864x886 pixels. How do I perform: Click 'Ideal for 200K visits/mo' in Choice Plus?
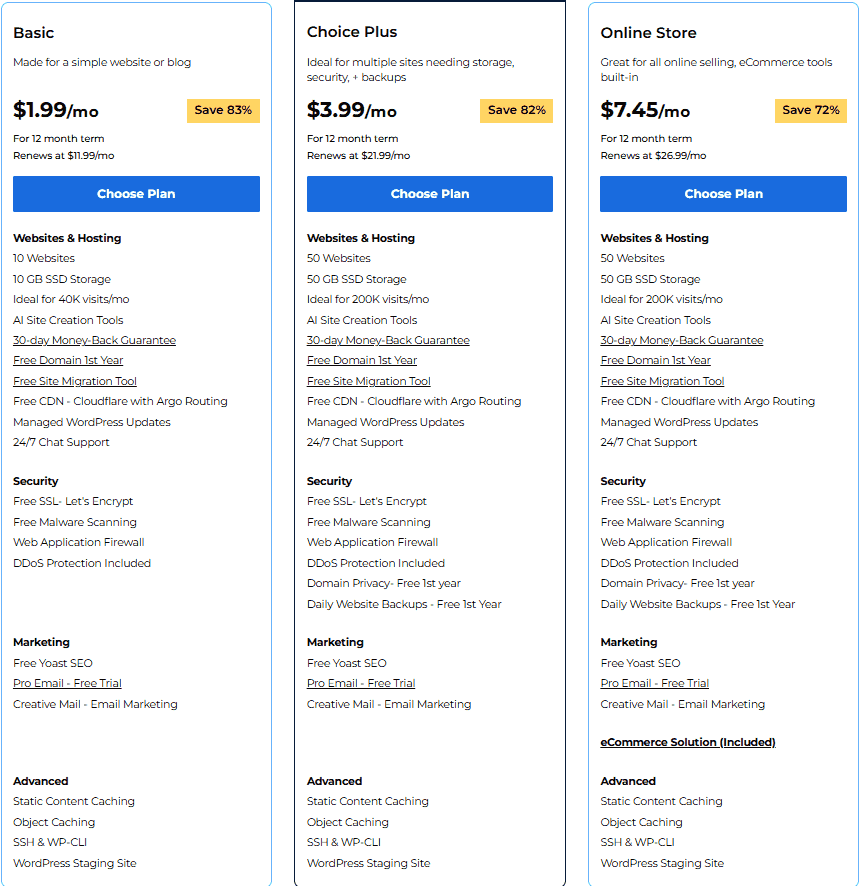tap(368, 299)
